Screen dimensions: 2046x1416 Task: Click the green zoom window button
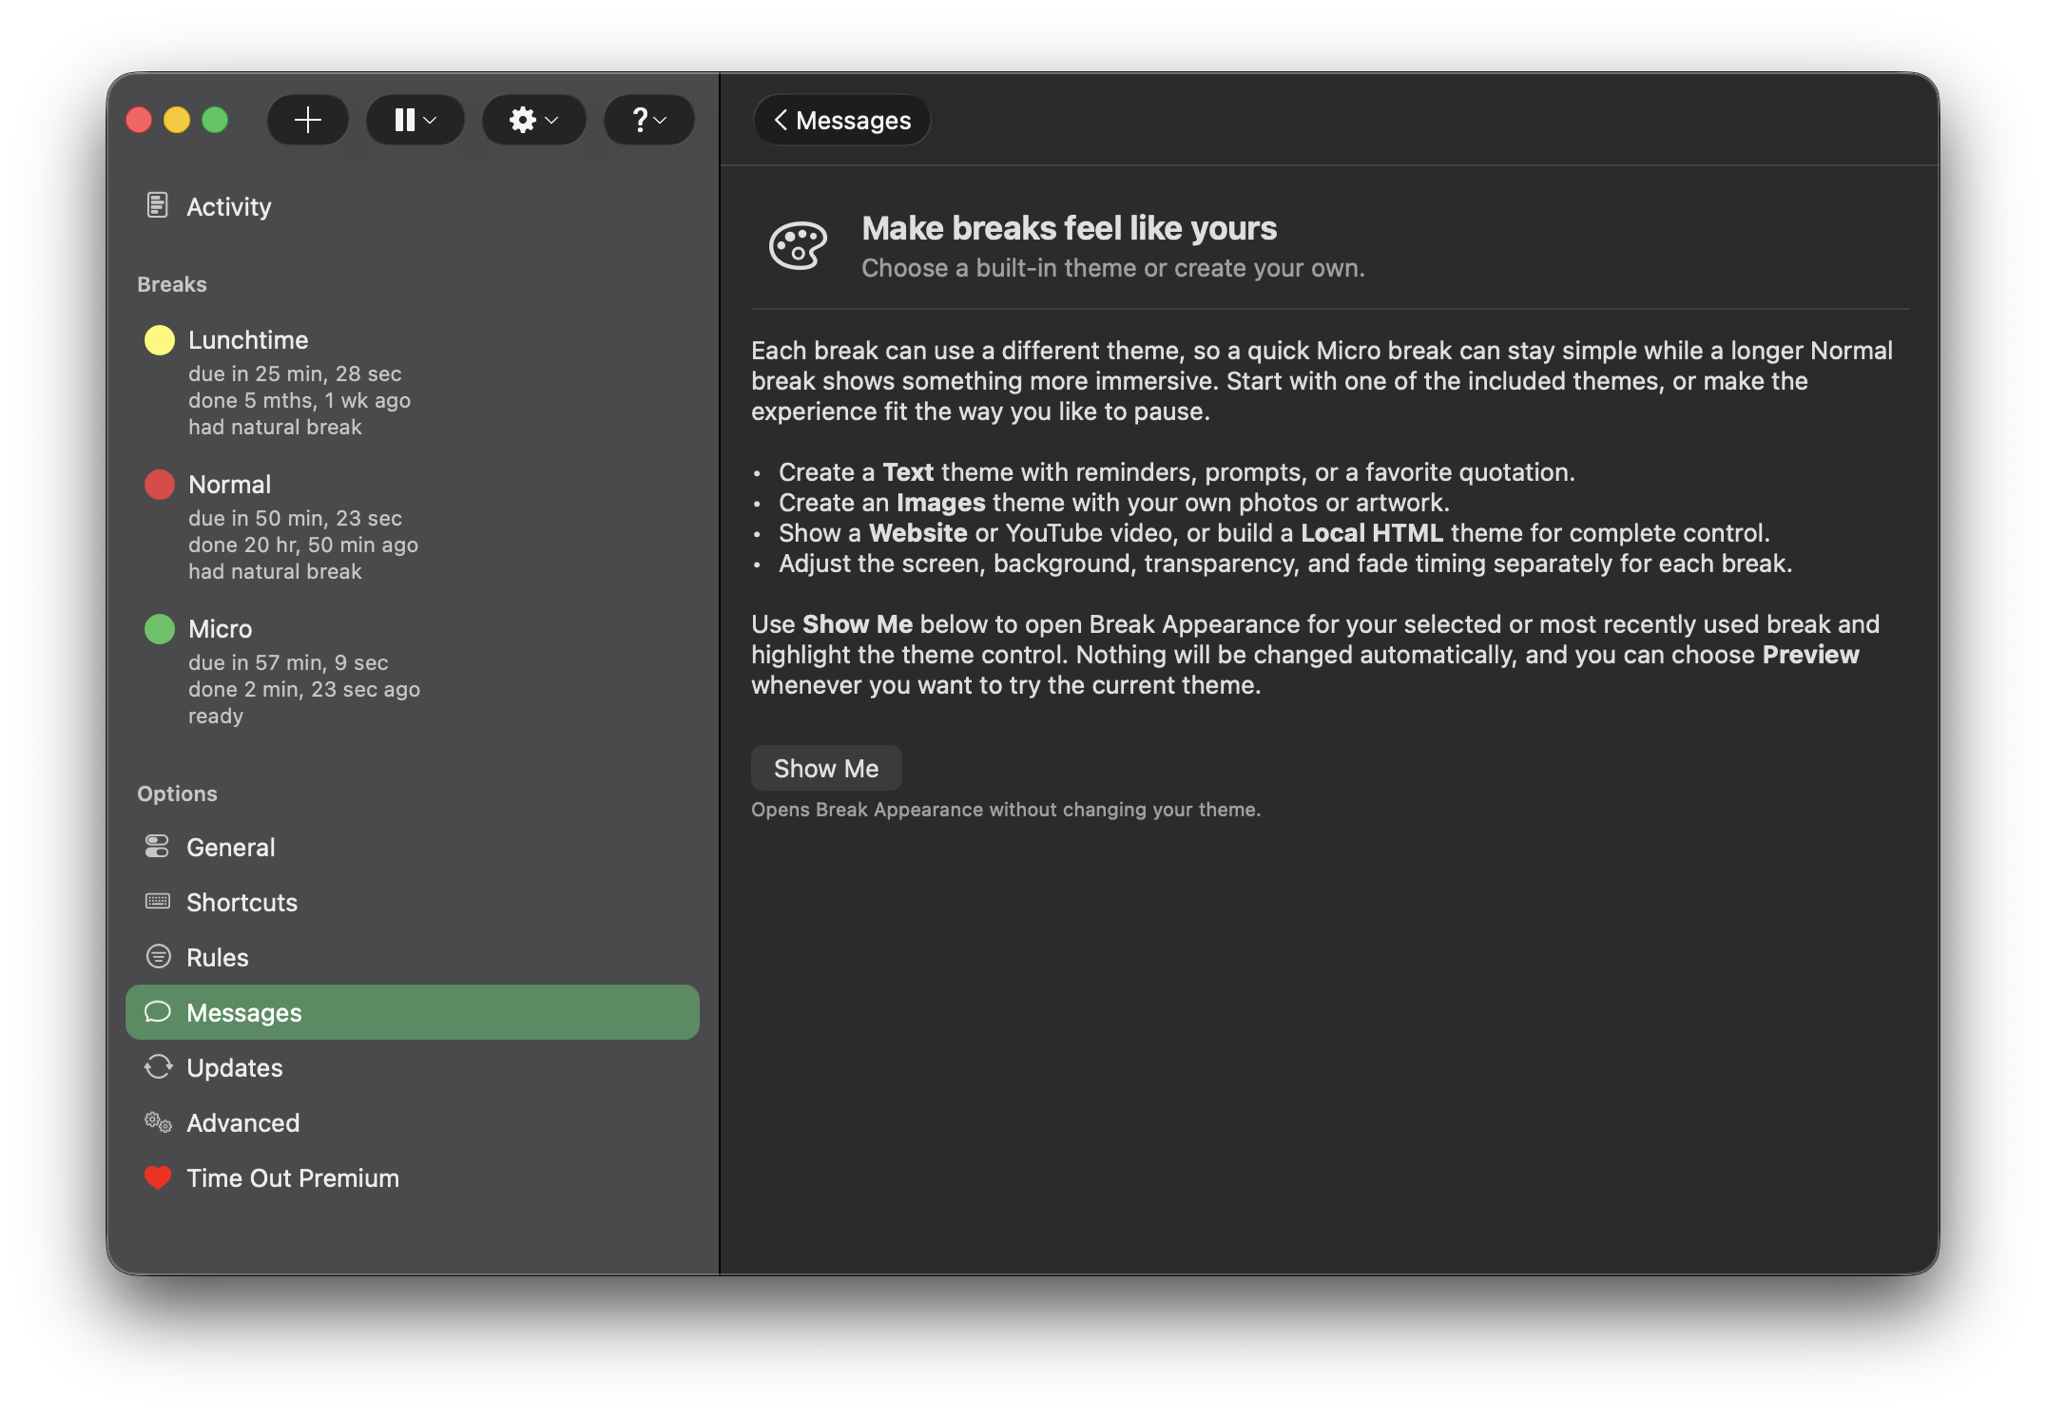(215, 120)
